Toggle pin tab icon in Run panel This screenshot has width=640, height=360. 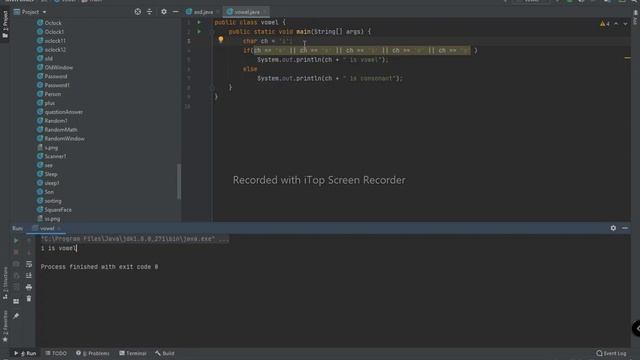tap(16, 316)
